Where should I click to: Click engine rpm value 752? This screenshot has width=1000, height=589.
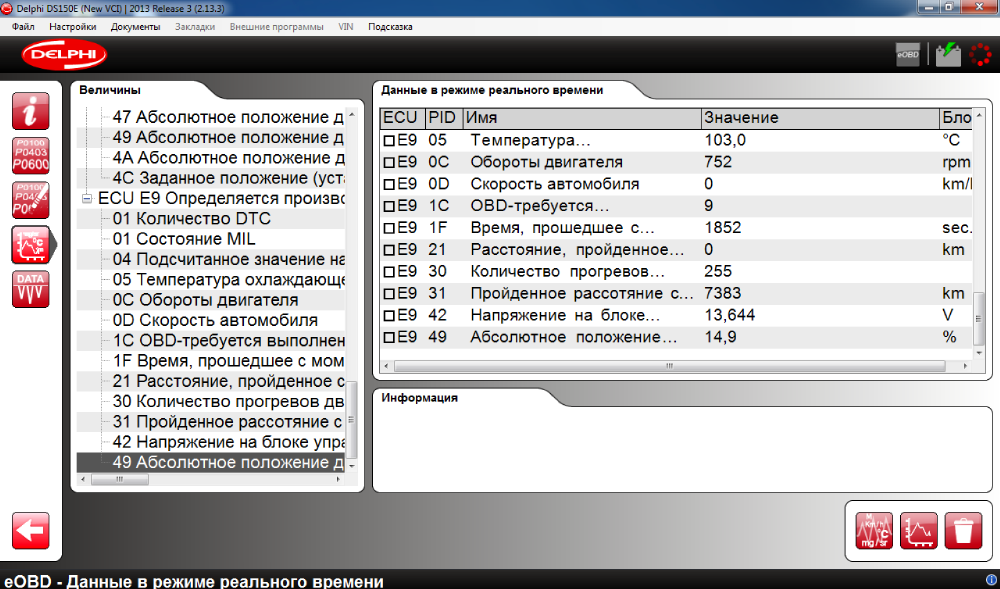[718, 163]
